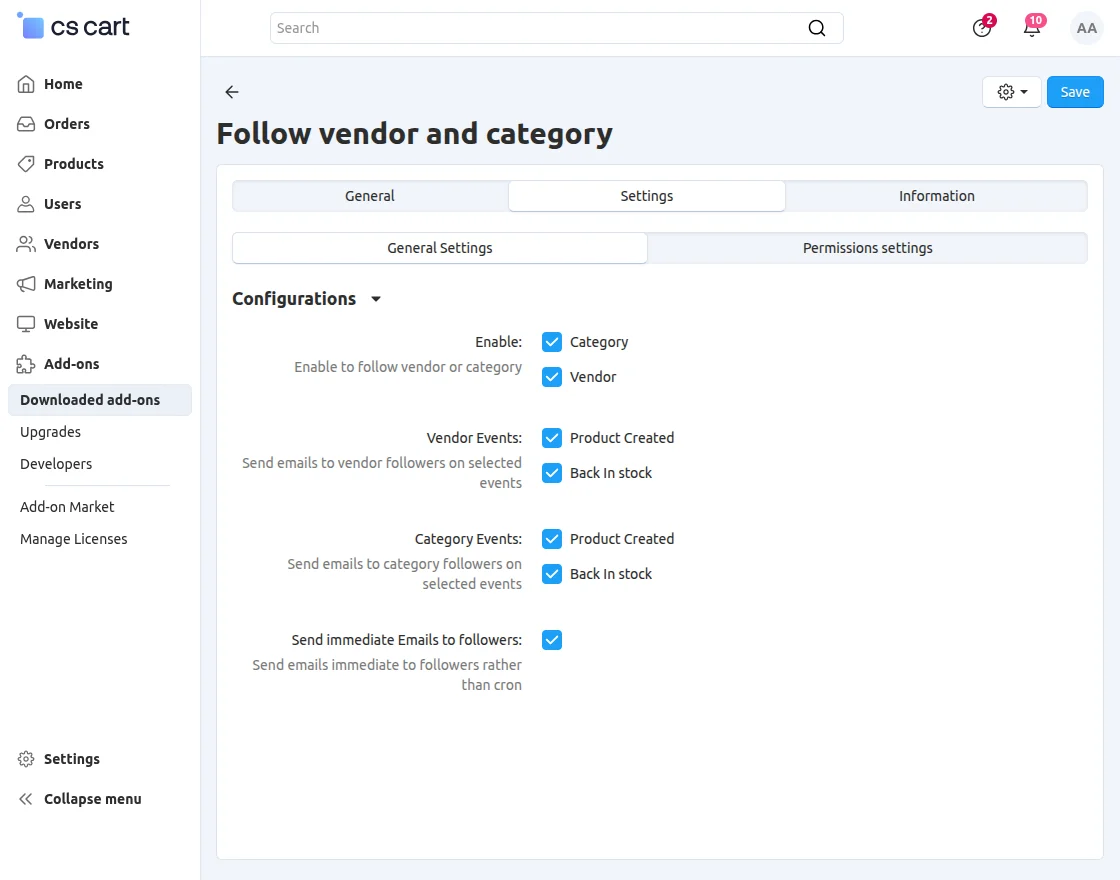Click the Category checkbox label text
Viewport: 1120px width, 880px height.
point(599,341)
